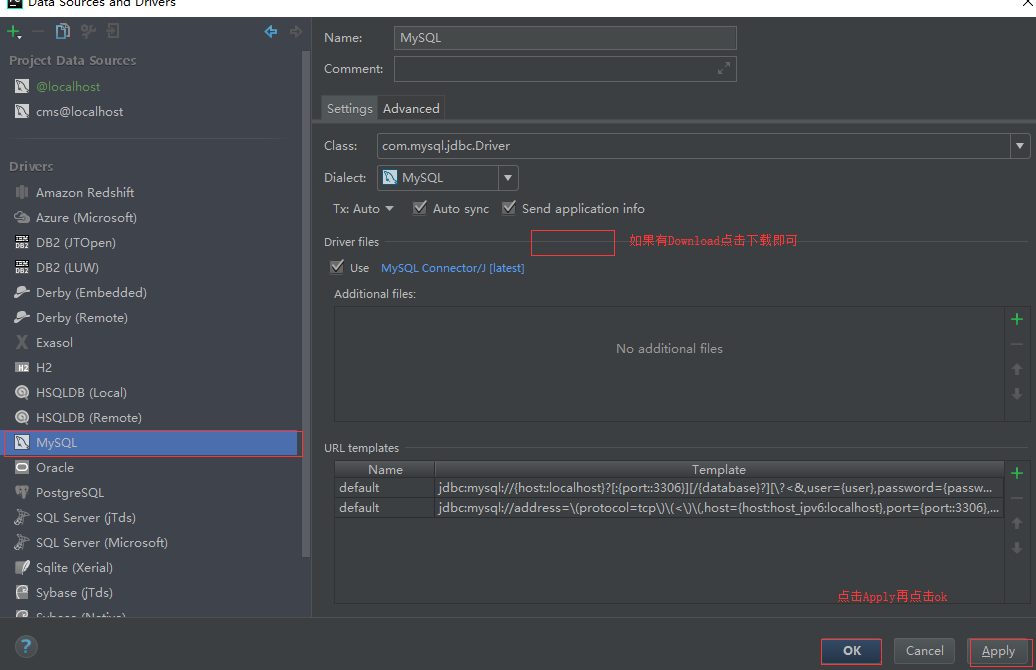Click the Apply button
The width and height of the screenshot is (1036, 670).
coord(998,651)
